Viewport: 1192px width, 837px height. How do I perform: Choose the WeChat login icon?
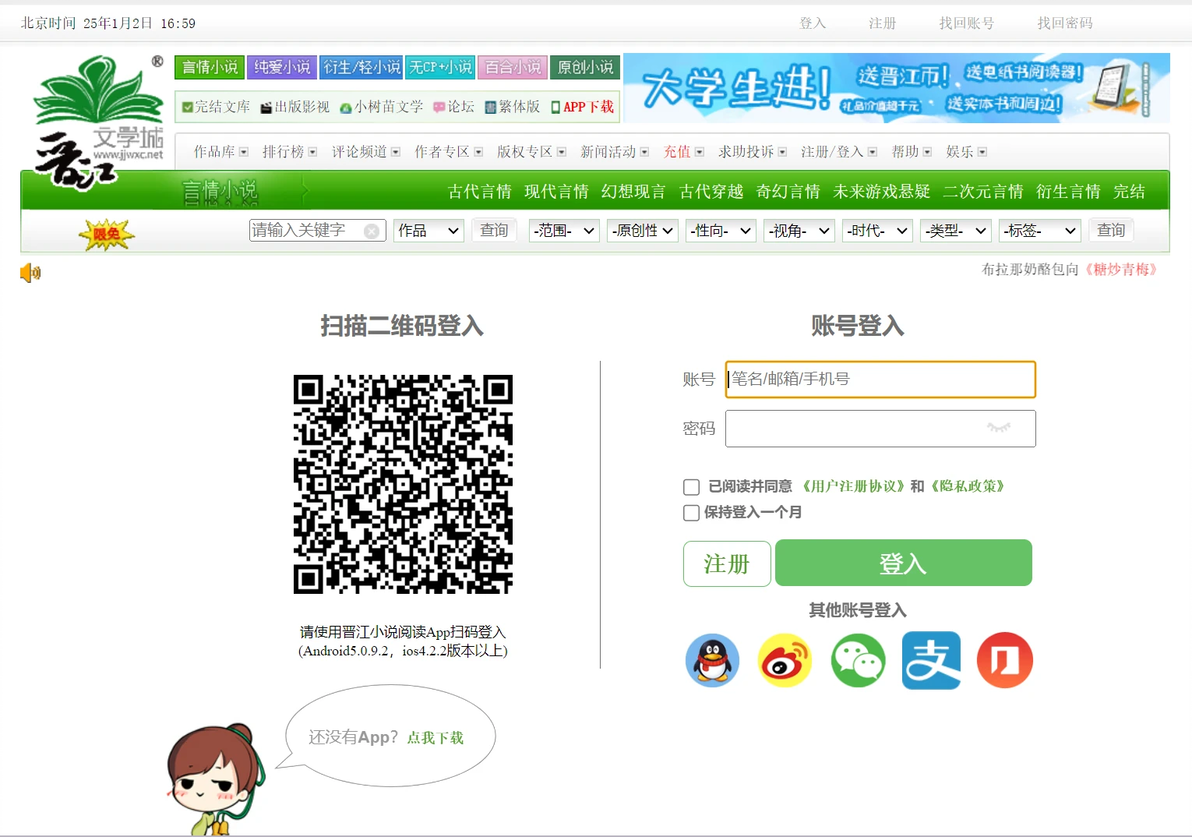click(858, 660)
